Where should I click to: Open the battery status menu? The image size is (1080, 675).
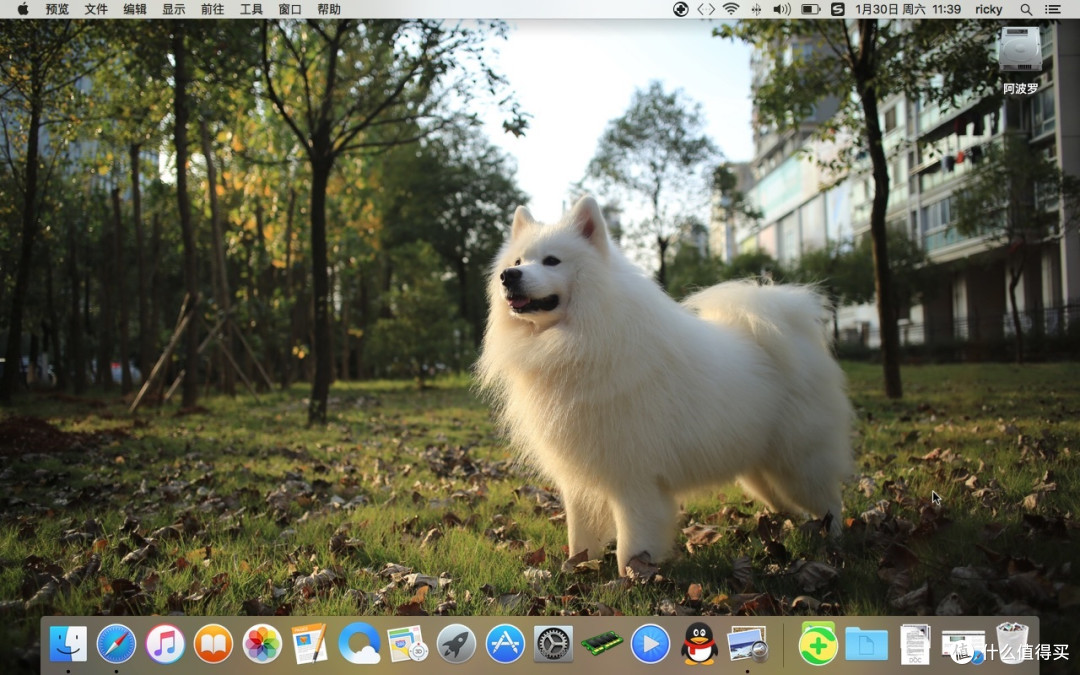pyautogui.click(x=811, y=9)
